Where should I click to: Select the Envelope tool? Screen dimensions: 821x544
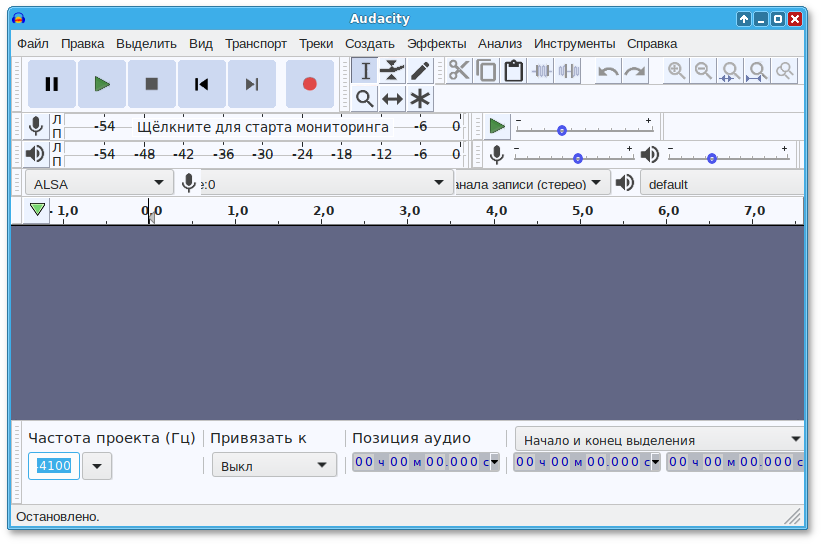click(392, 71)
